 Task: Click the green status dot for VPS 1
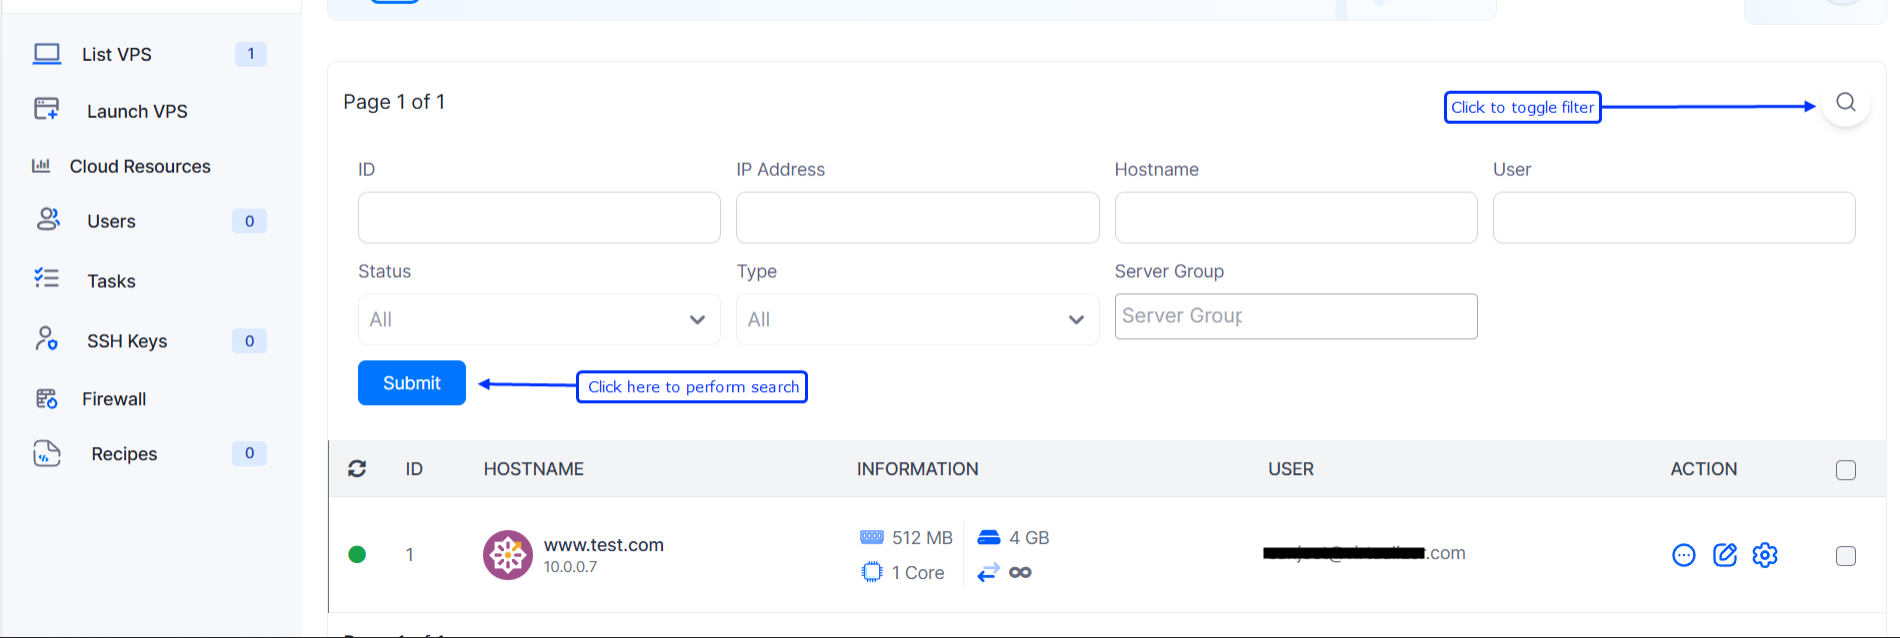click(357, 555)
